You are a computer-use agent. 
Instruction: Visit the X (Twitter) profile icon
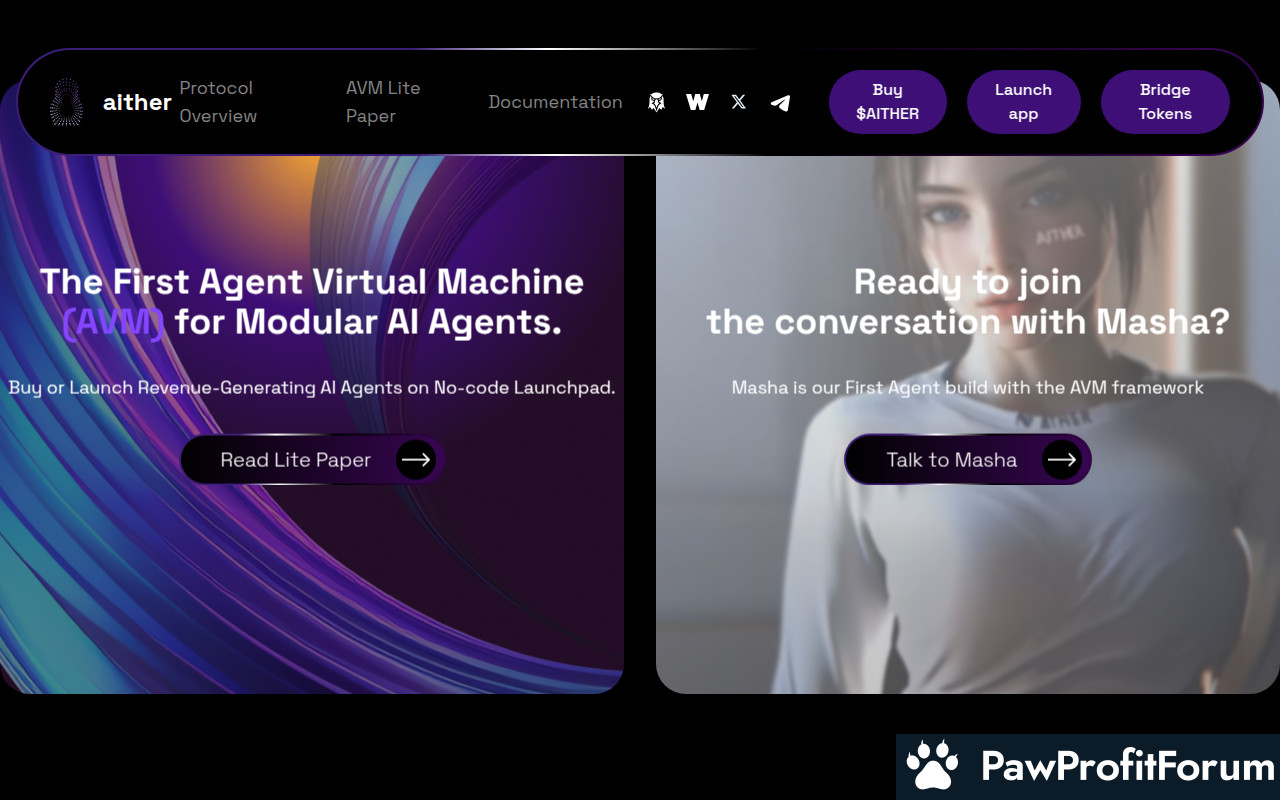[738, 102]
